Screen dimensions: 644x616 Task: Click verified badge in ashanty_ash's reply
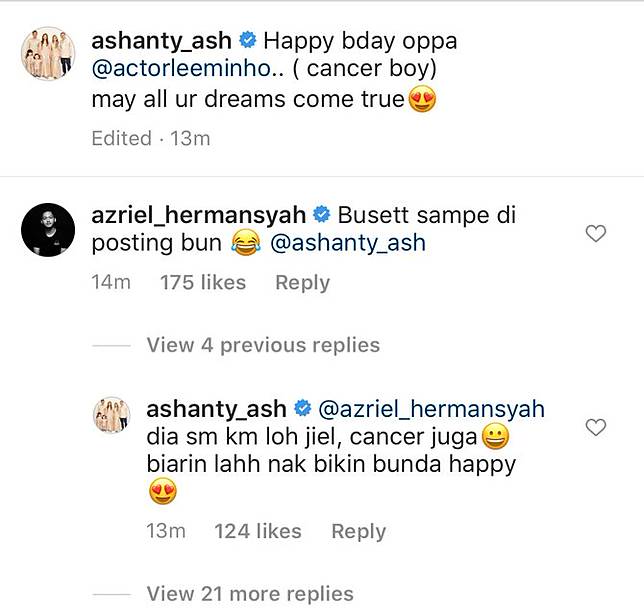click(303, 408)
